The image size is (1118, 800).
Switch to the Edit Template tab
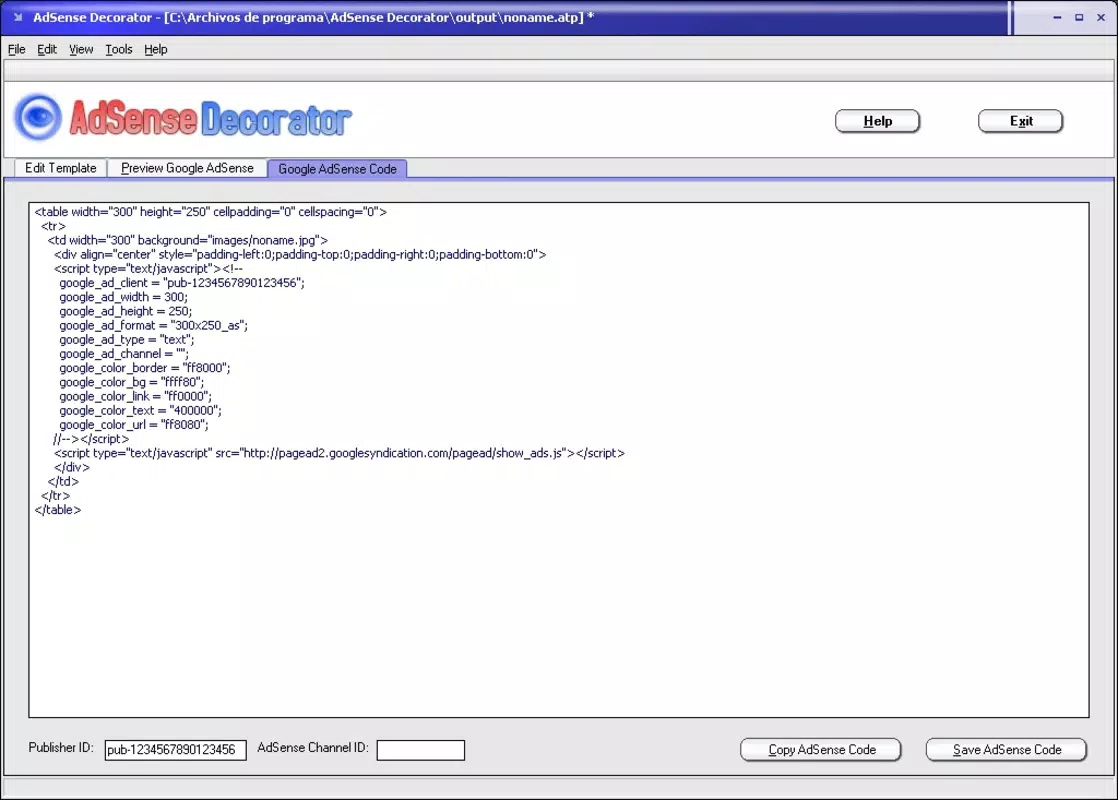(x=61, y=168)
